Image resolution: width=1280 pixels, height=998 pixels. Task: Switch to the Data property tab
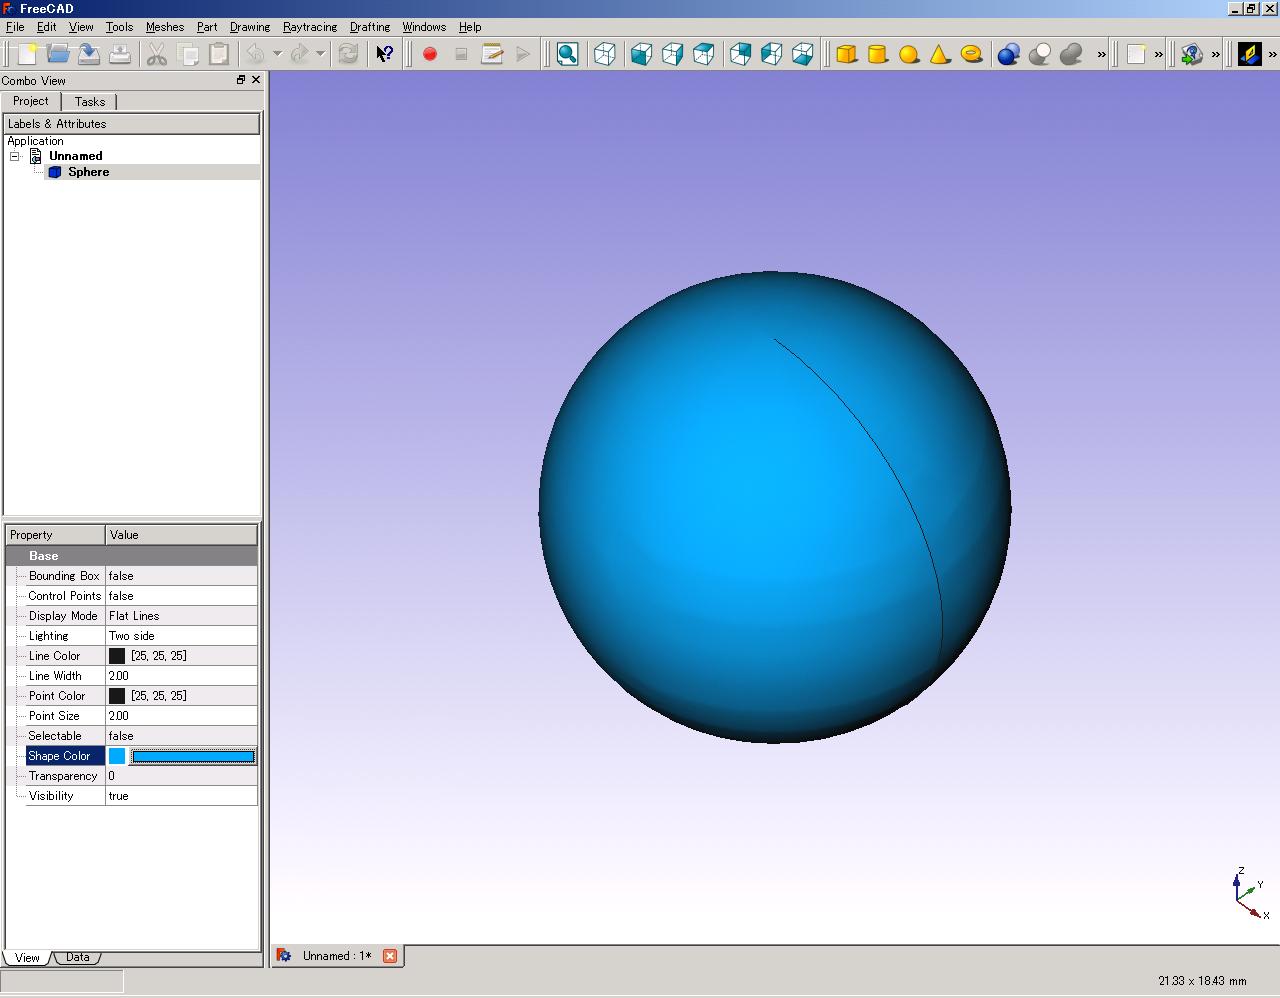77,957
